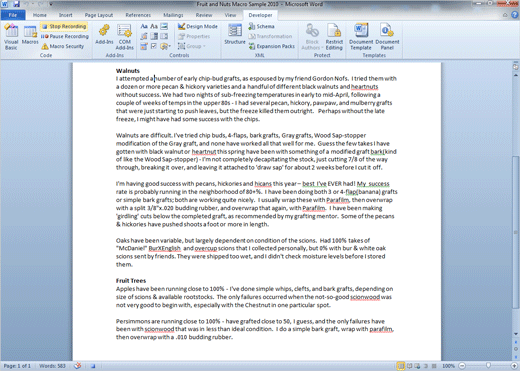The width and height of the screenshot is (520, 371).
Task: Open Macro Security settings
Action: 63,46
